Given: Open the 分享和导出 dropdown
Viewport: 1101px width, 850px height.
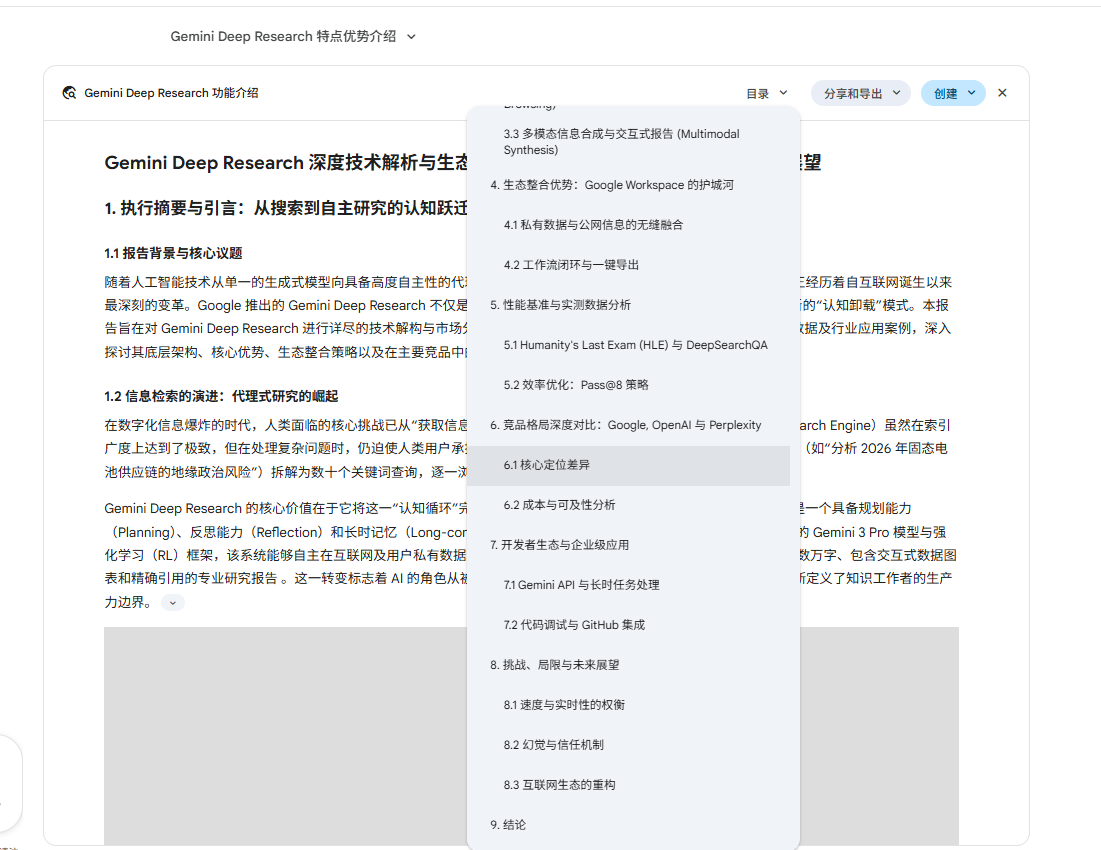Looking at the screenshot, I should (x=861, y=93).
